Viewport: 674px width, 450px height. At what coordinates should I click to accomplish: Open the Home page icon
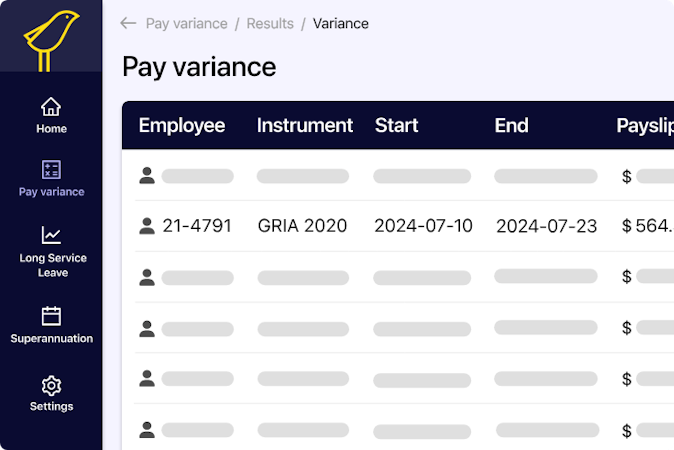[51, 107]
